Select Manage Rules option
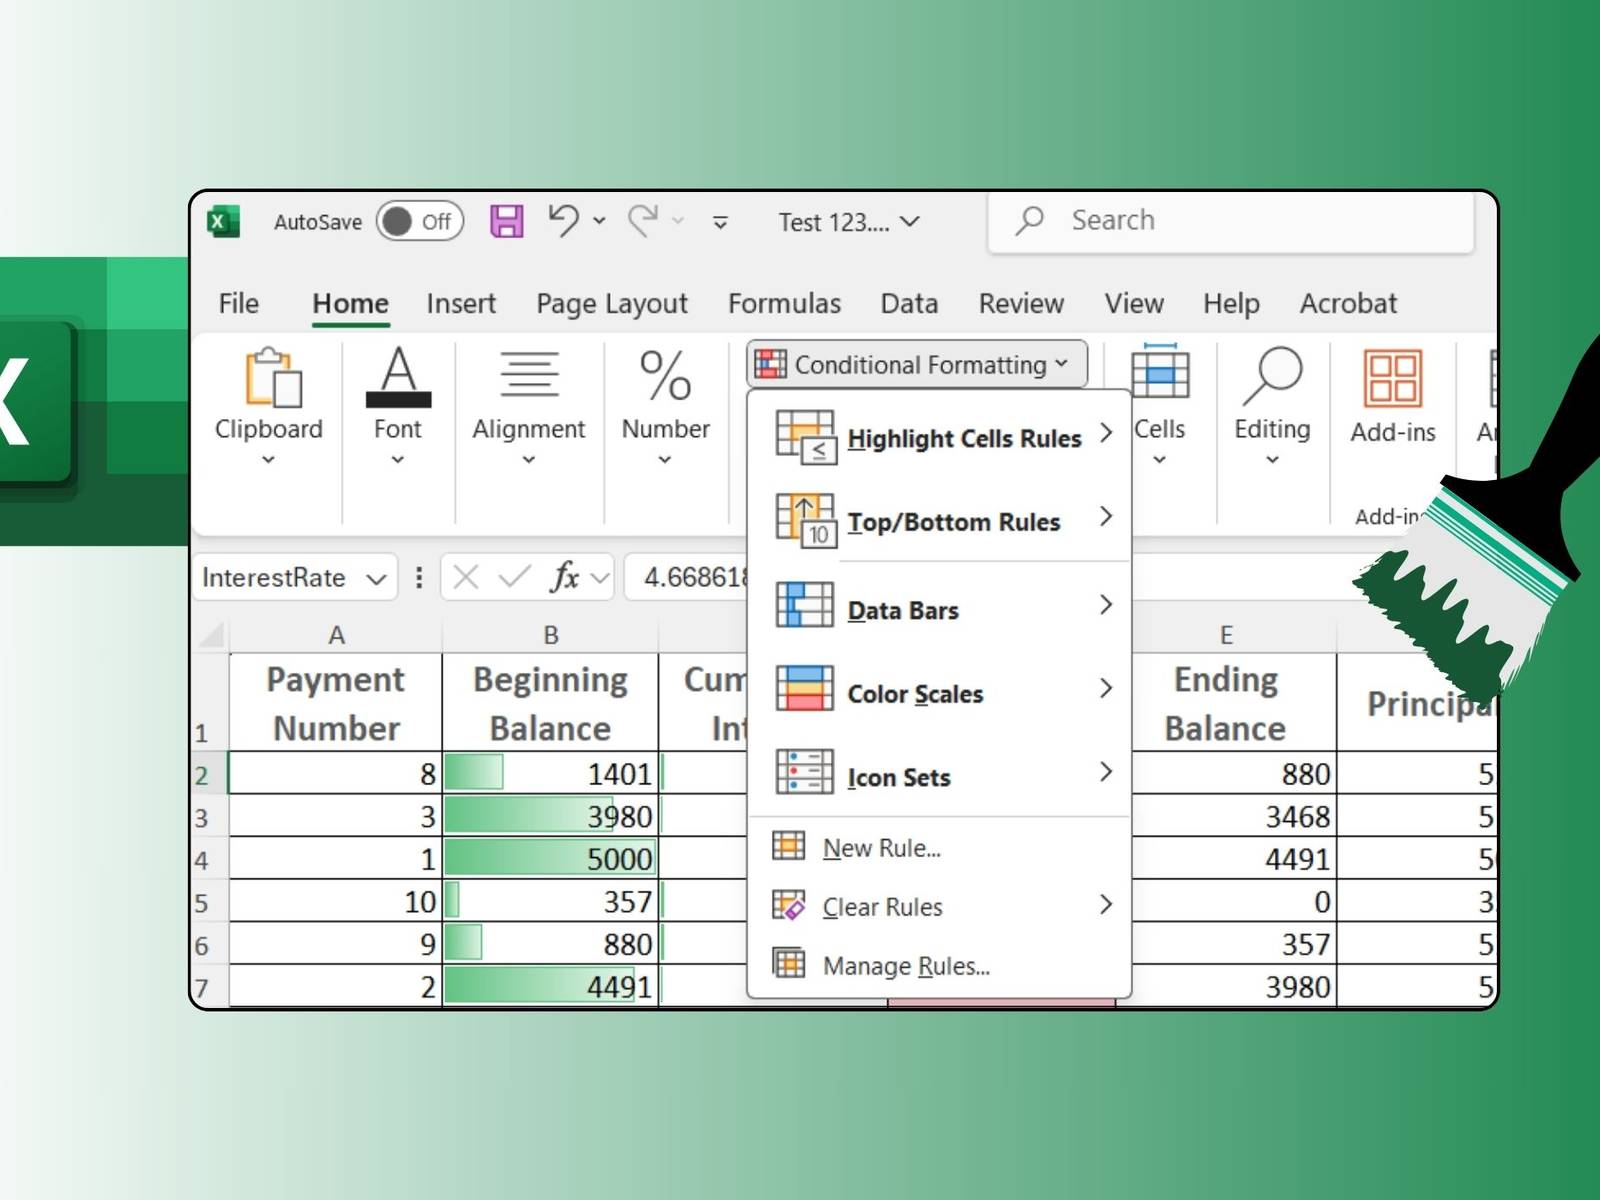The height and width of the screenshot is (1200, 1600). coord(905,966)
